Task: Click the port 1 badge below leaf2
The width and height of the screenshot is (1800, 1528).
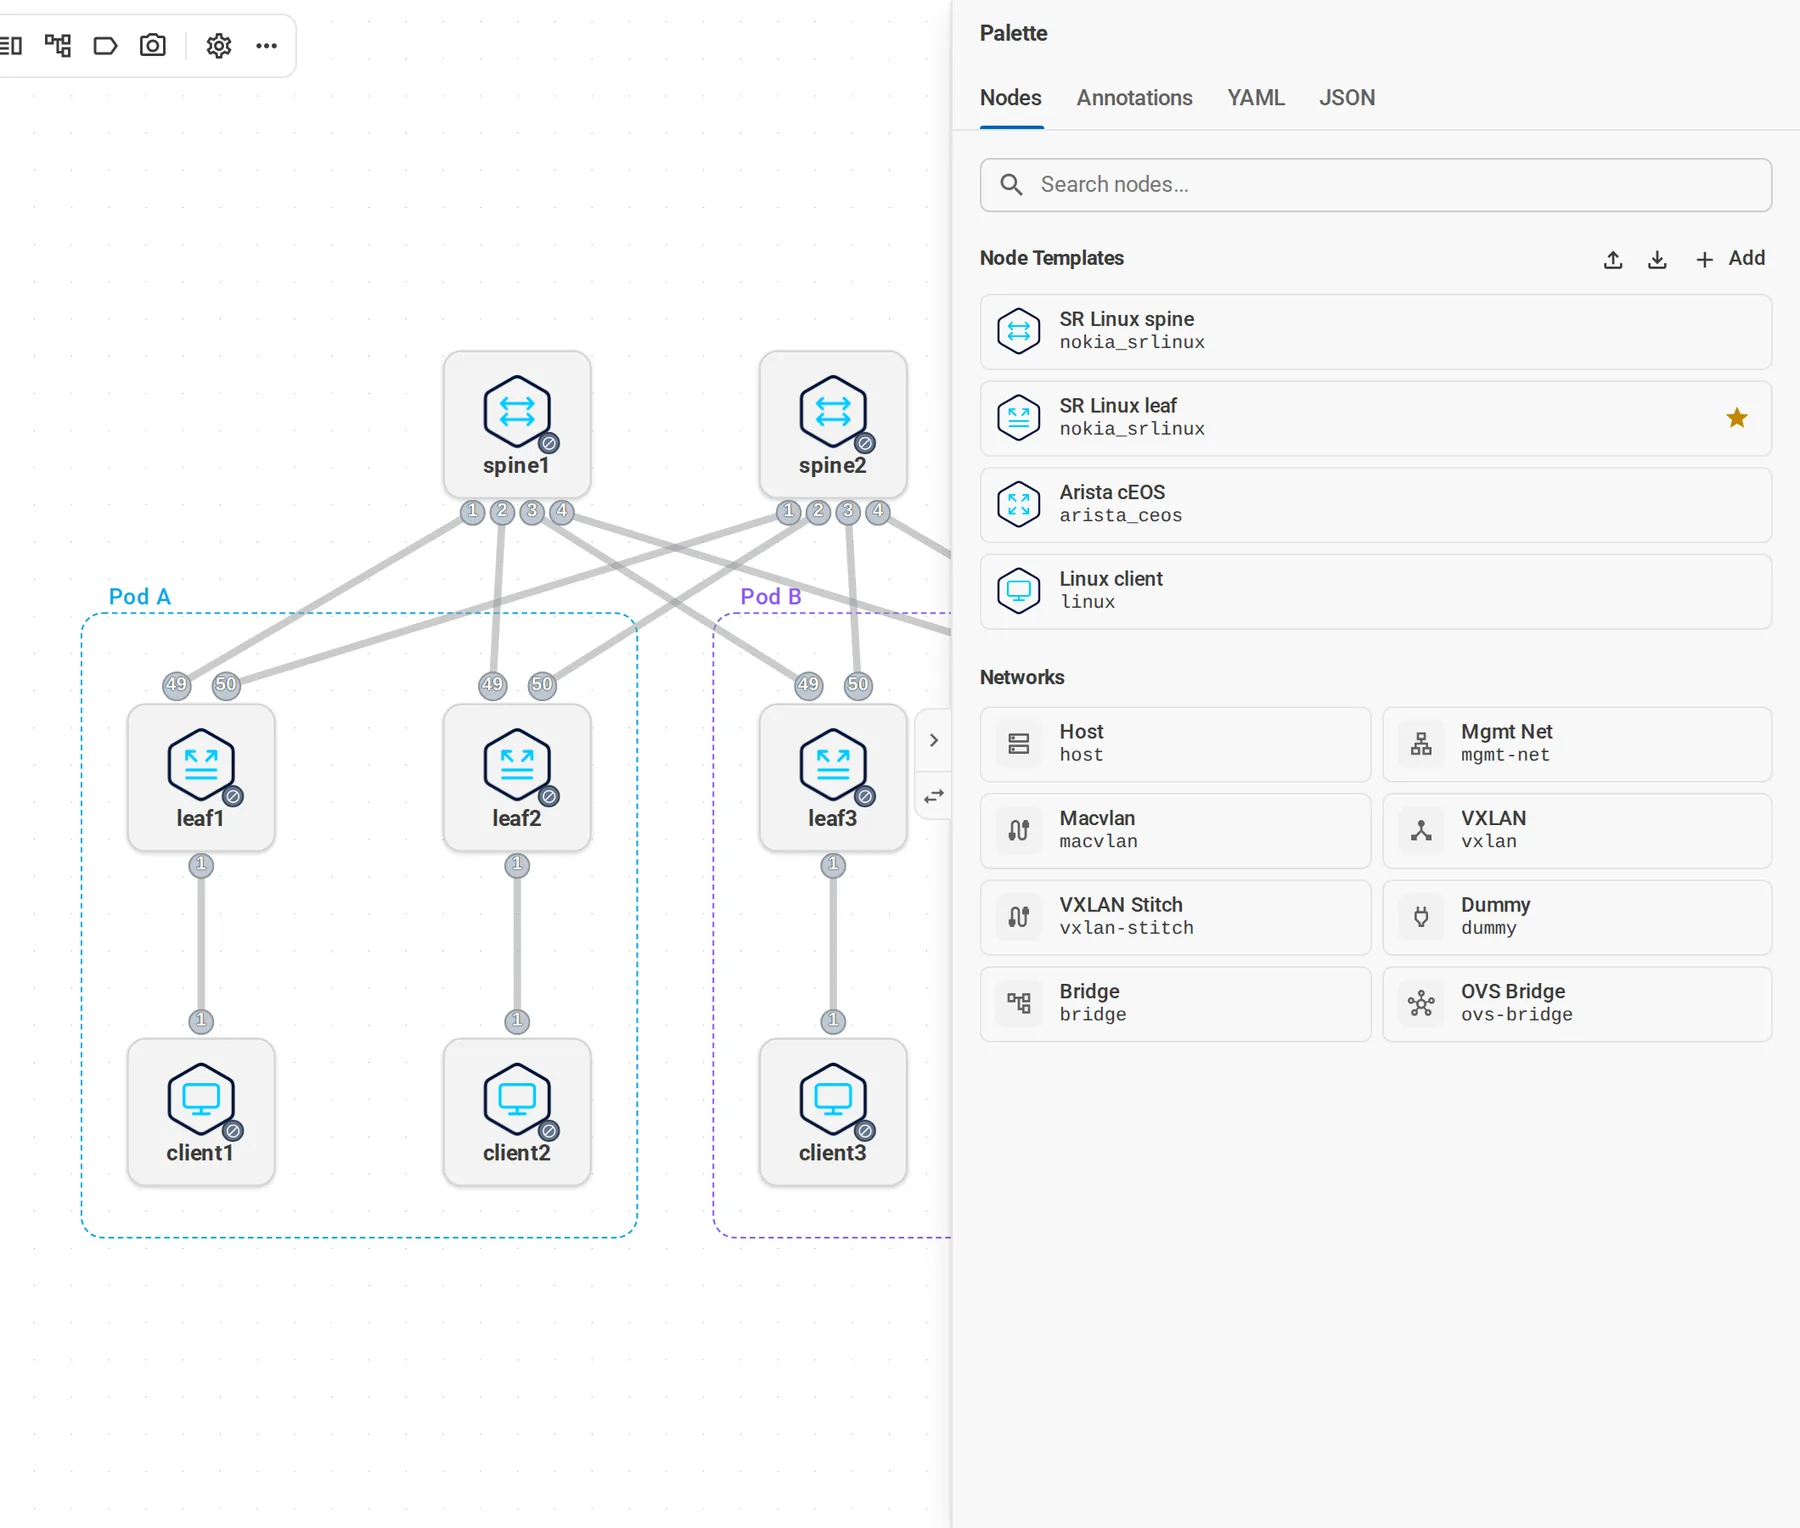Action: point(517,865)
